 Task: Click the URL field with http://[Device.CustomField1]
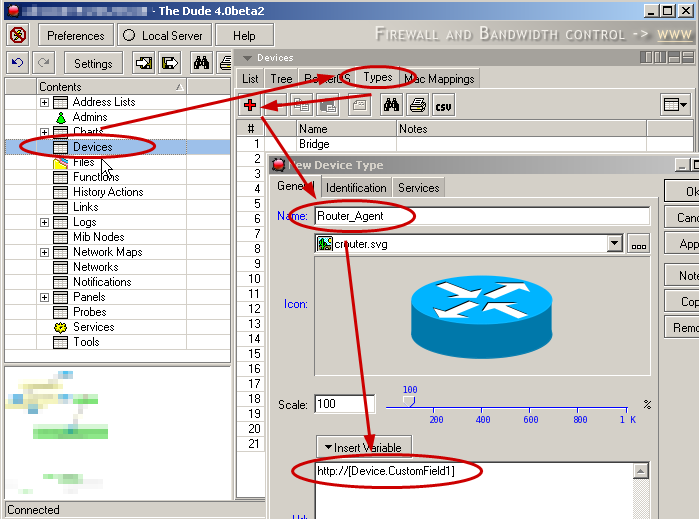pyautogui.click(x=474, y=490)
